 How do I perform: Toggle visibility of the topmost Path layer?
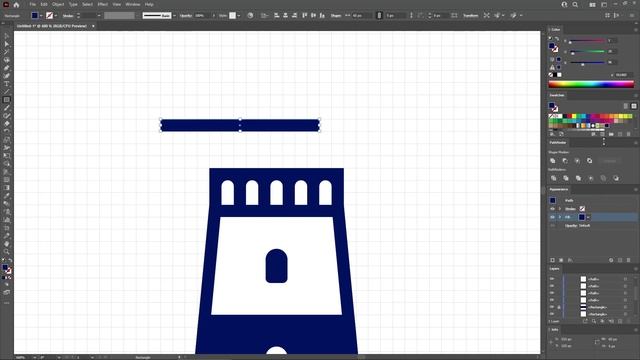click(552, 279)
